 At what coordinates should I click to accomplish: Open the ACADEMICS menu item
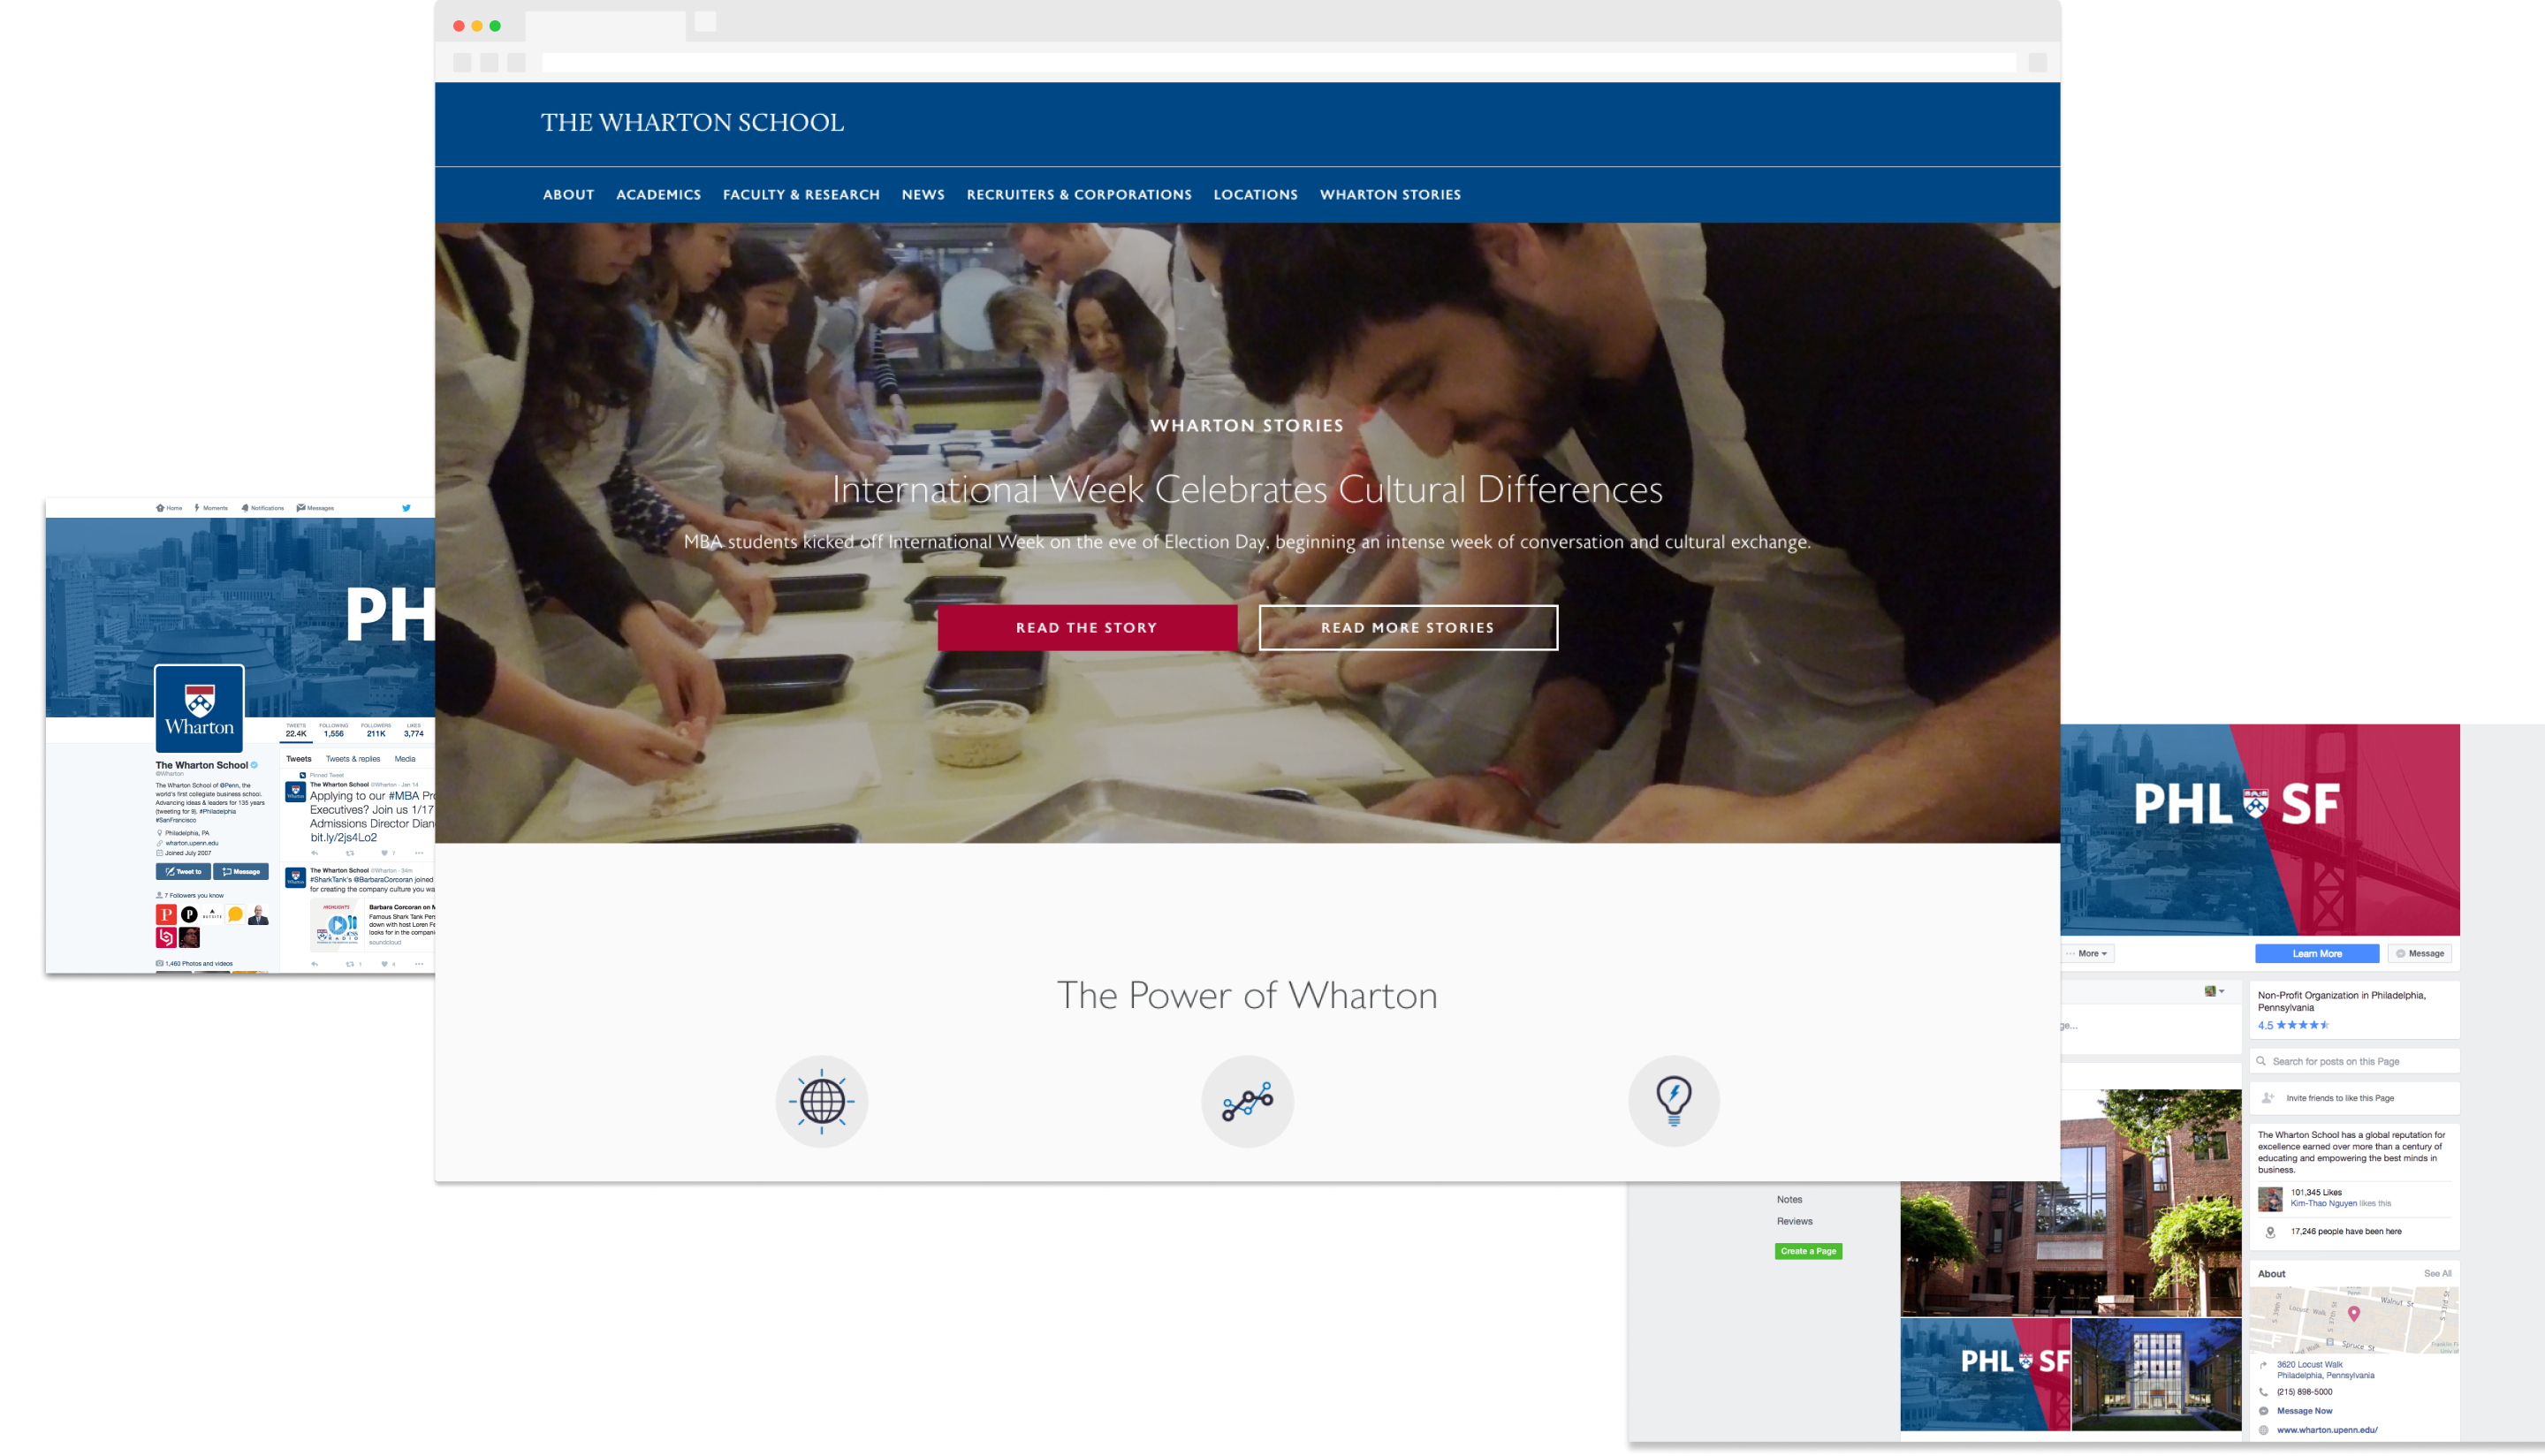pyautogui.click(x=658, y=194)
